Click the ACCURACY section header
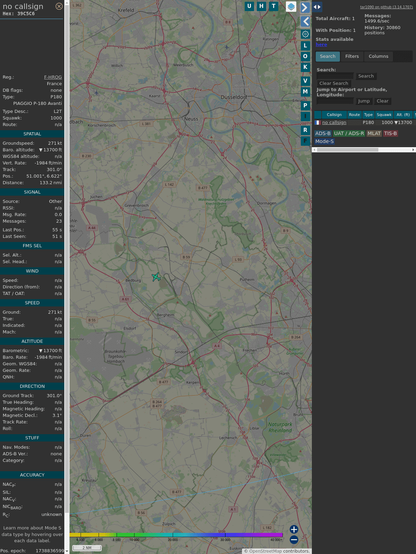Viewport: 416px width, 554px height. point(32,475)
